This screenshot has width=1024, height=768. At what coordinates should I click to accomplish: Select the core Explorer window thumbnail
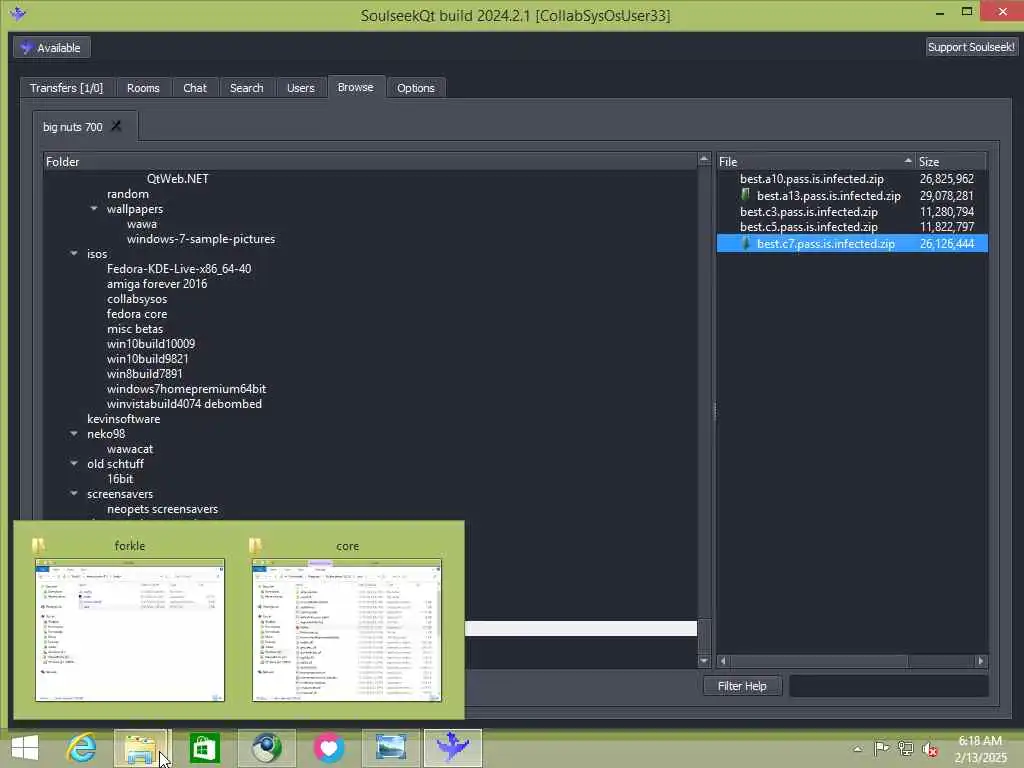tap(347, 630)
